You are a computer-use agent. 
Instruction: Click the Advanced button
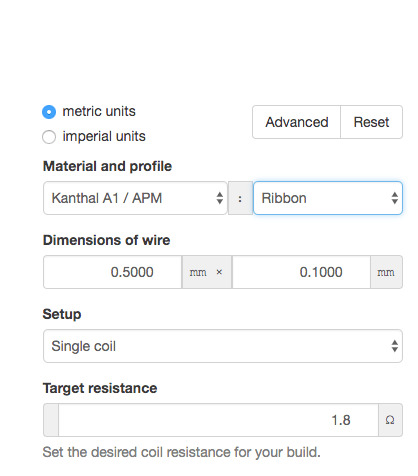coord(296,122)
